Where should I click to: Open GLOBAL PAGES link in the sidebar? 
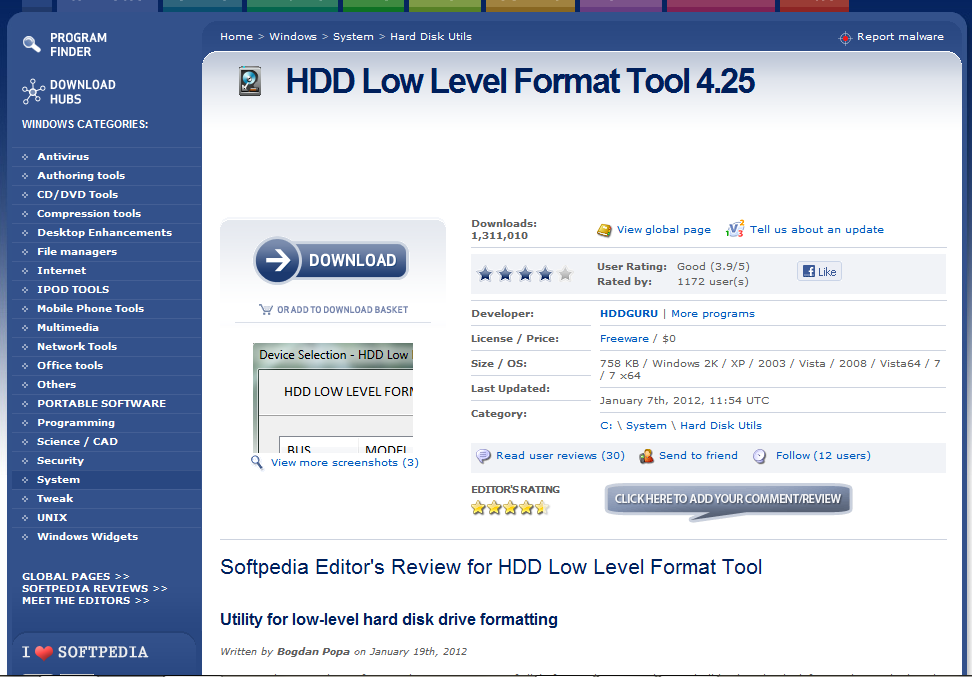pyautogui.click(x=76, y=577)
